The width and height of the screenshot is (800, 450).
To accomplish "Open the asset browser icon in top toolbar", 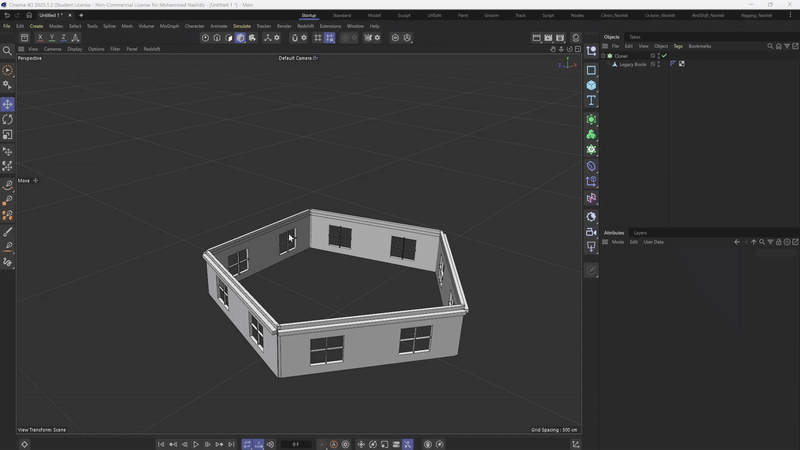I will (x=24, y=37).
